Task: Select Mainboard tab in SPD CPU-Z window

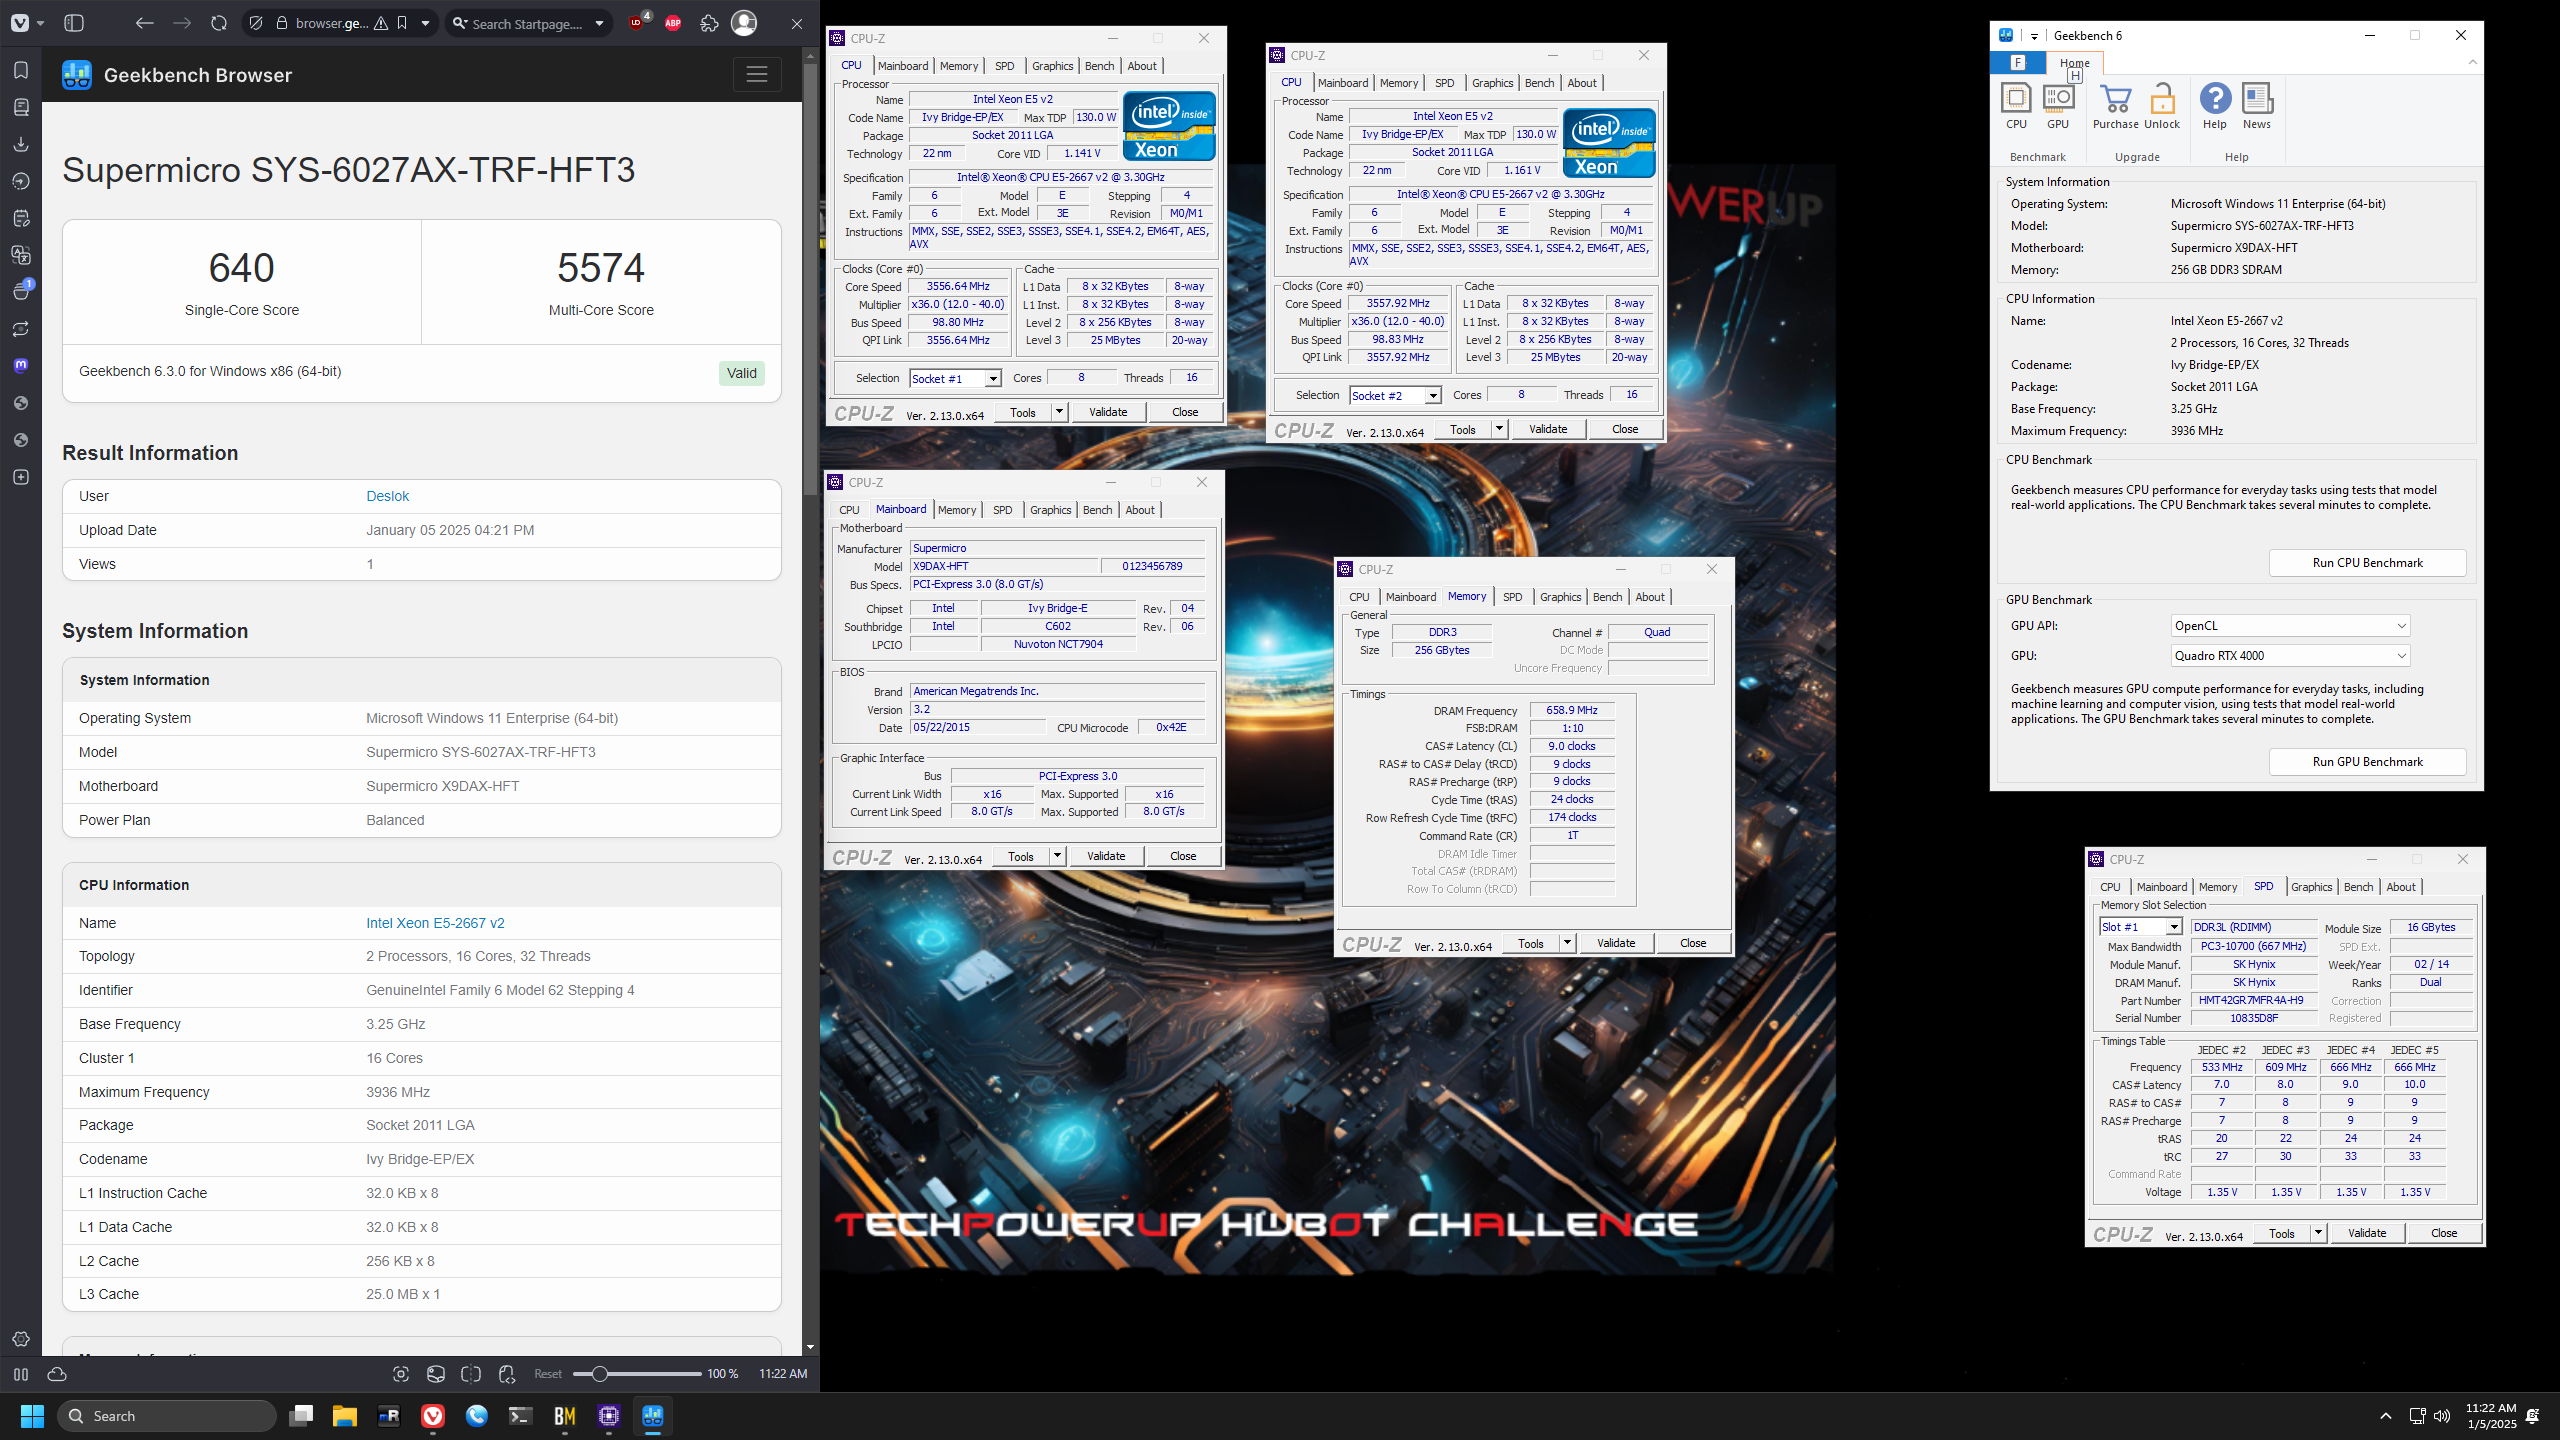Action: (x=2161, y=887)
